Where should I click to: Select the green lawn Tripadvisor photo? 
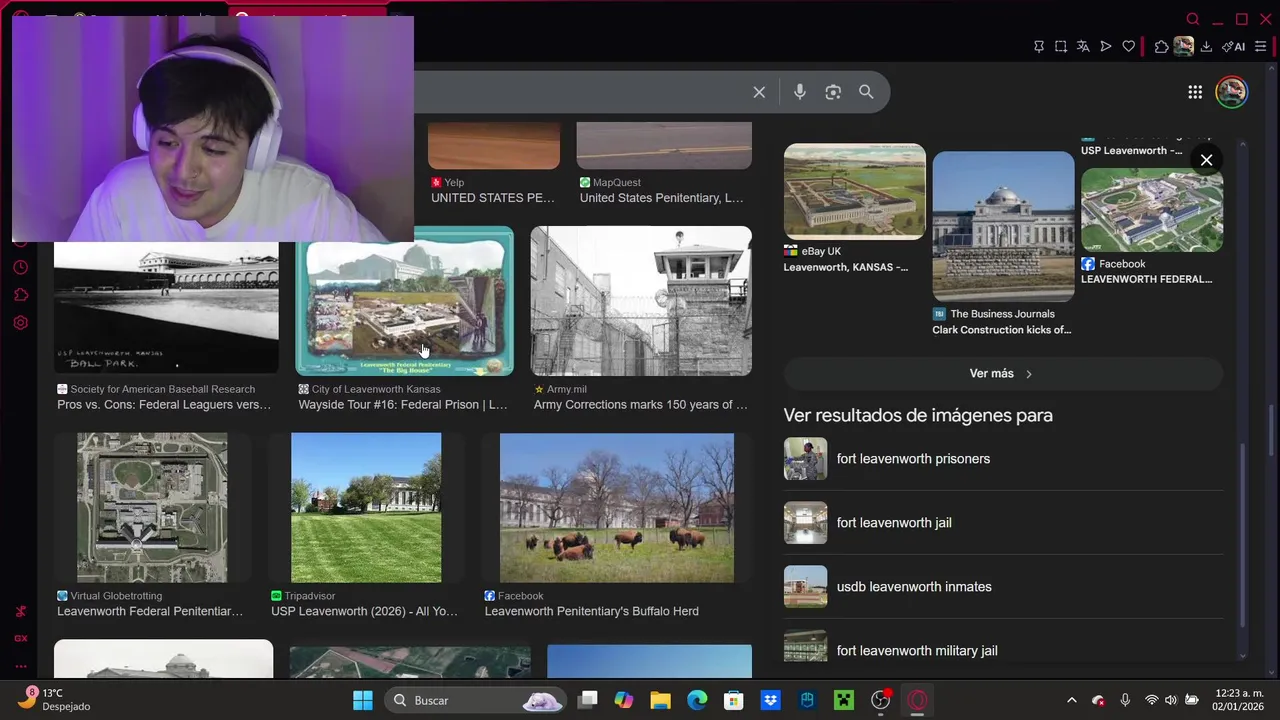pyautogui.click(x=366, y=507)
